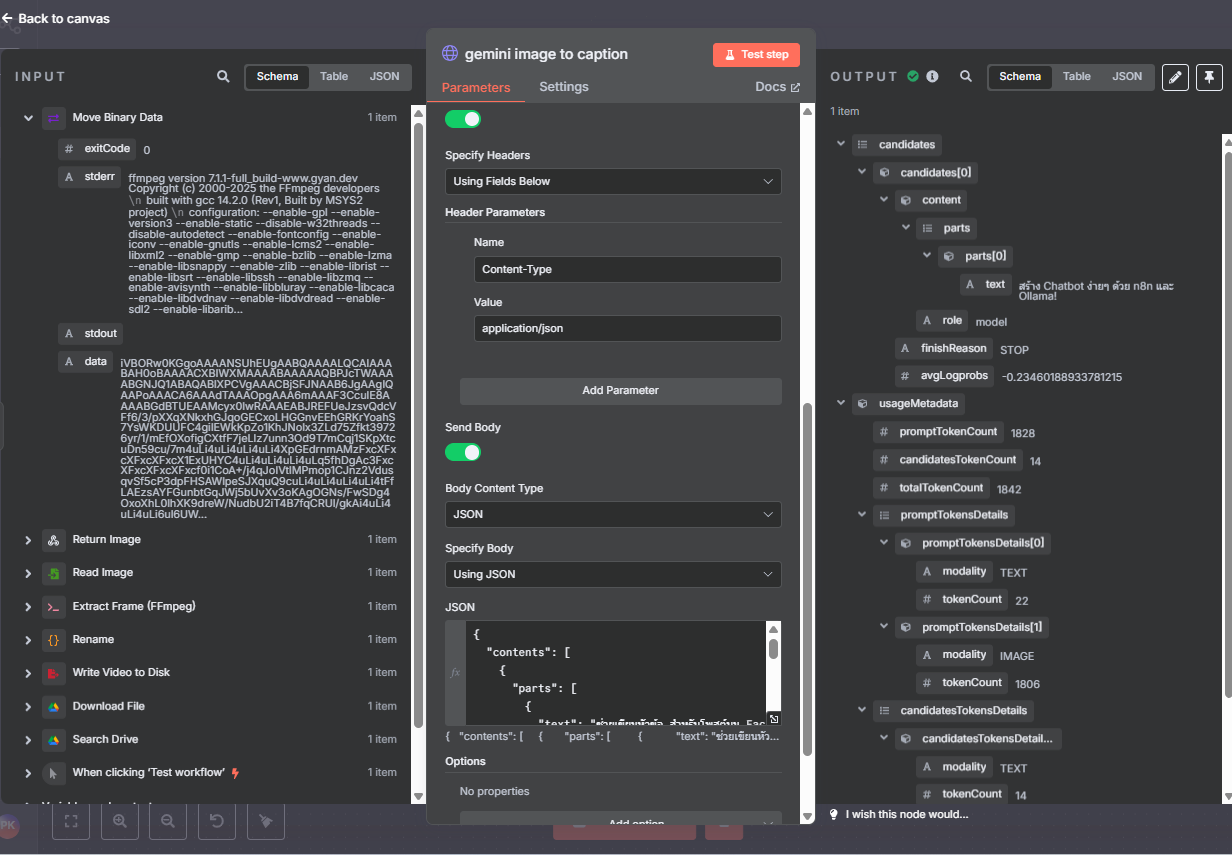Collapse the candidates[0] node

(x=861, y=173)
